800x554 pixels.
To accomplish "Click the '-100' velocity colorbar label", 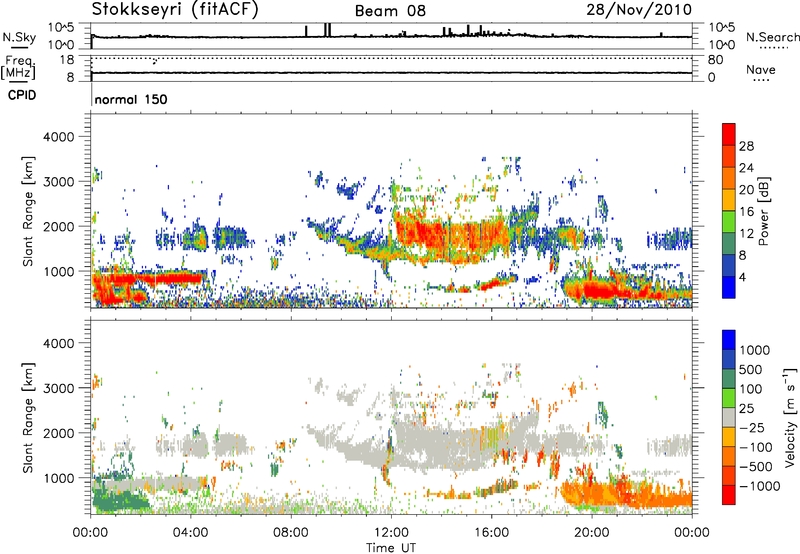I will [756, 447].
